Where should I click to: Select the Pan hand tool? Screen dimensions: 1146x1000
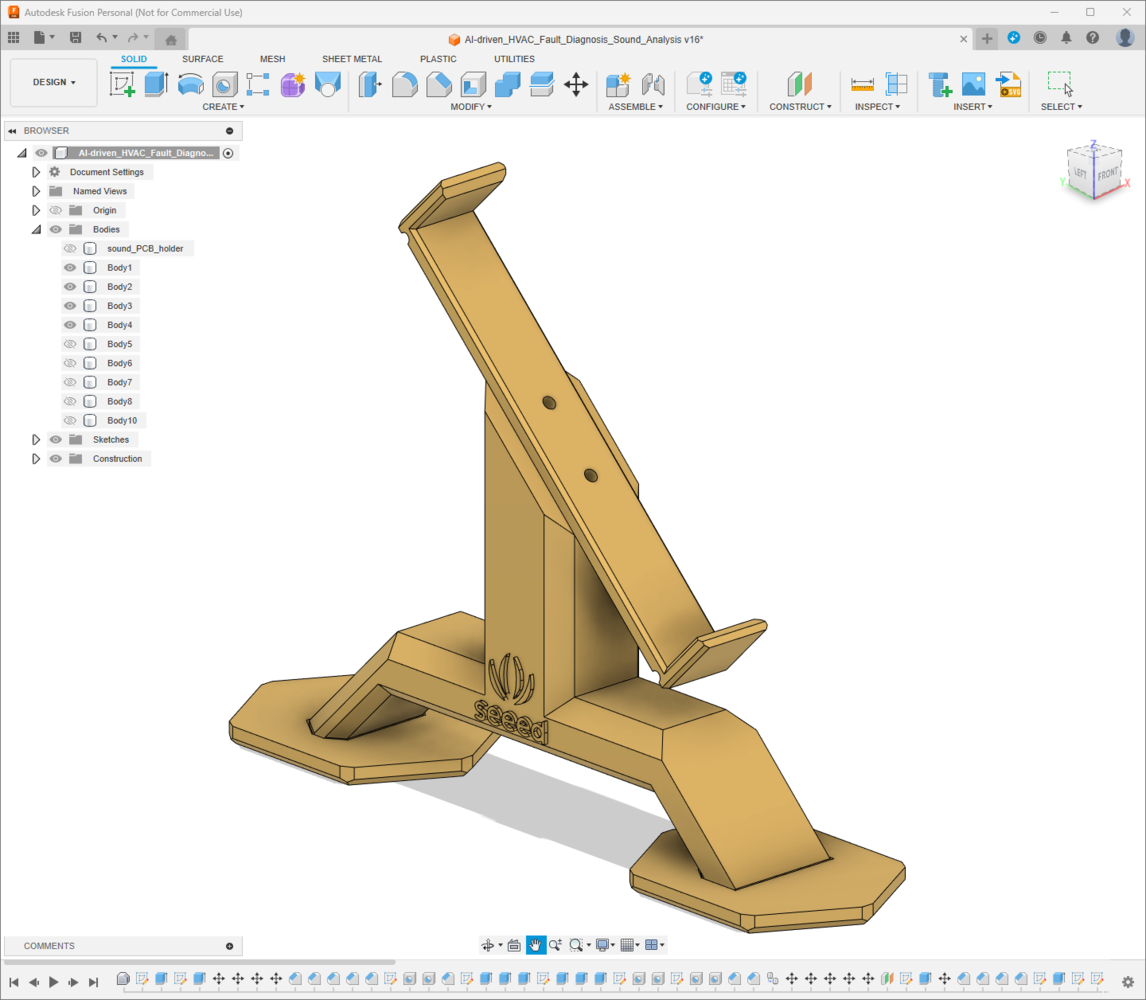pyautogui.click(x=536, y=945)
